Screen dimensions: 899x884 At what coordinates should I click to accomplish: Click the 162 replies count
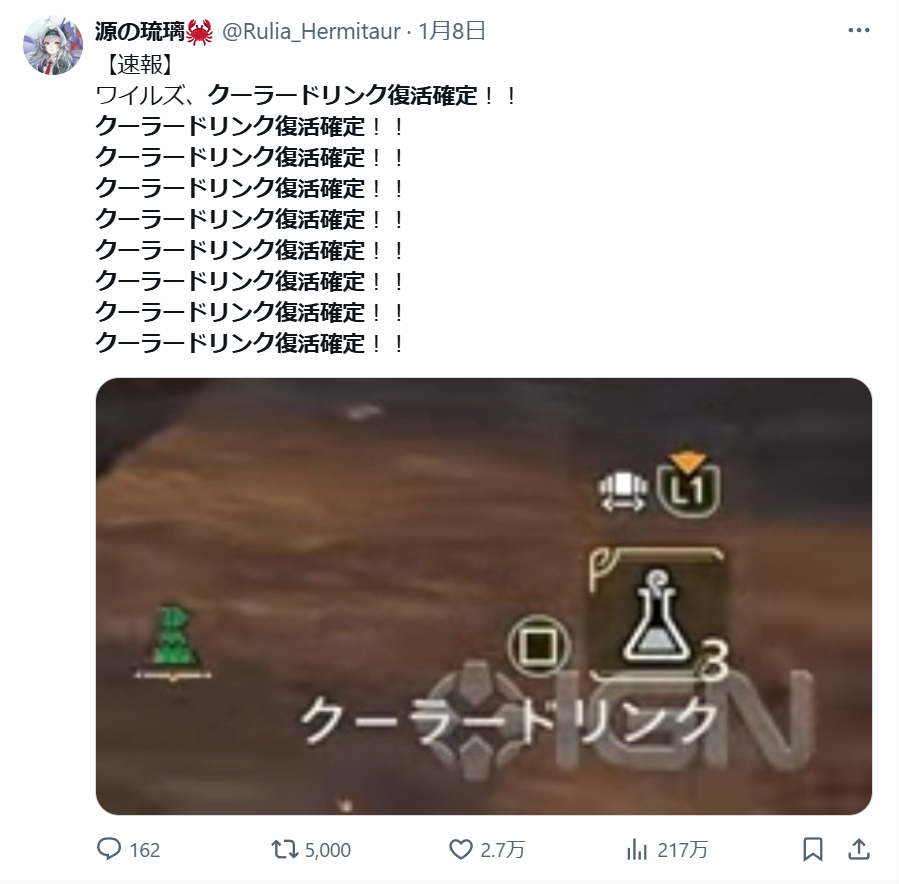pos(144,850)
